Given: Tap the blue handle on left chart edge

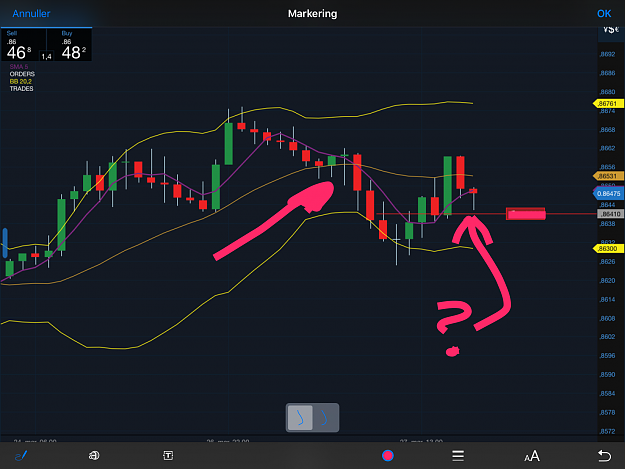Looking at the screenshot, I should pos(5,243).
